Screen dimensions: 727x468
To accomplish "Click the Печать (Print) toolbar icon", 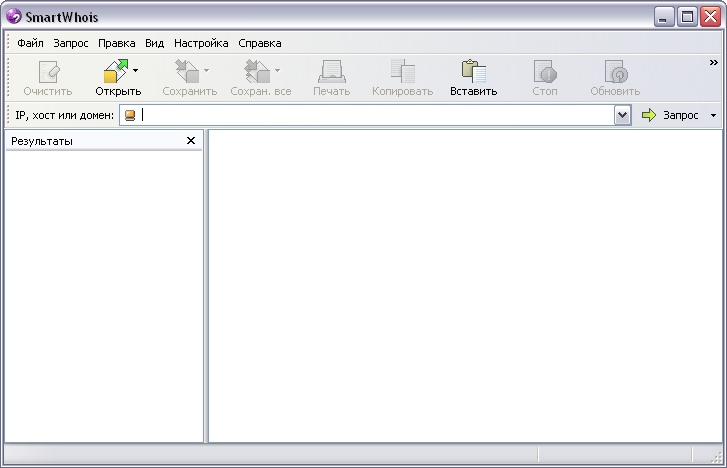I will pos(332,72).
